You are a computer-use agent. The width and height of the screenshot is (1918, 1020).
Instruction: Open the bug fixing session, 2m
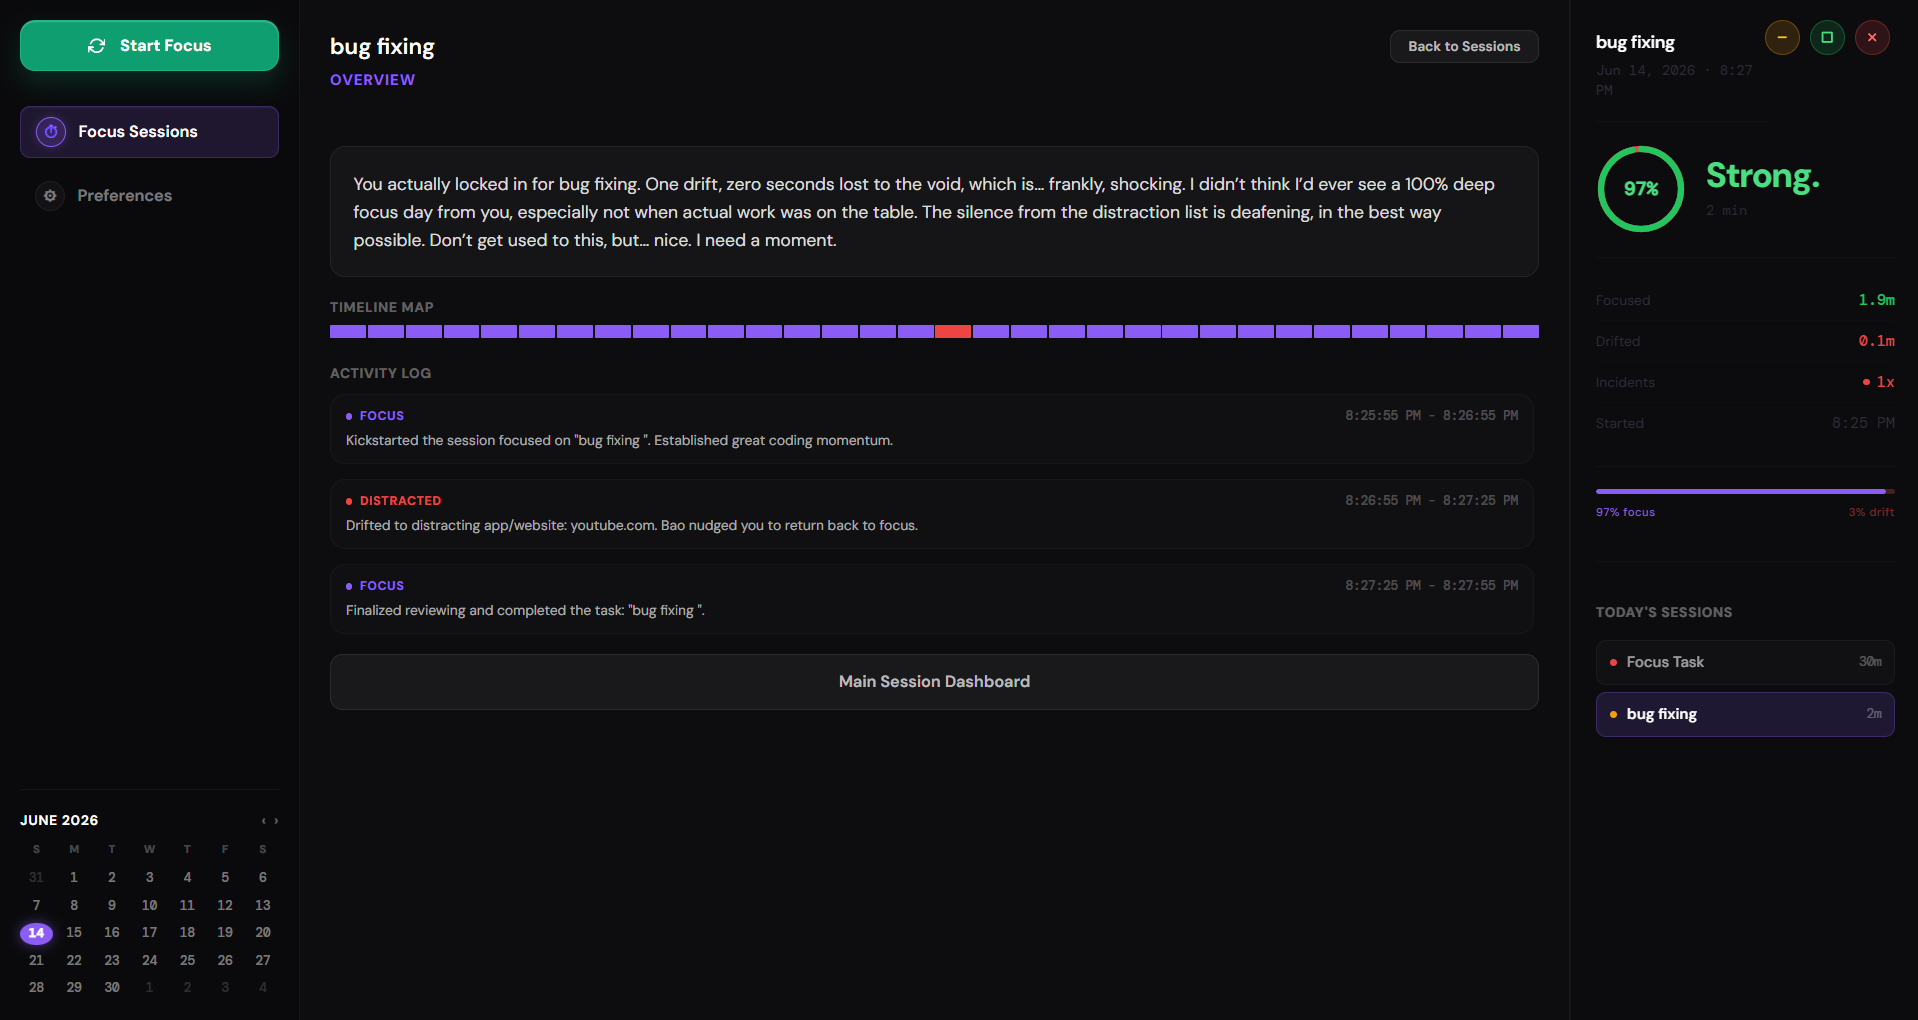tap(1745, 714)
